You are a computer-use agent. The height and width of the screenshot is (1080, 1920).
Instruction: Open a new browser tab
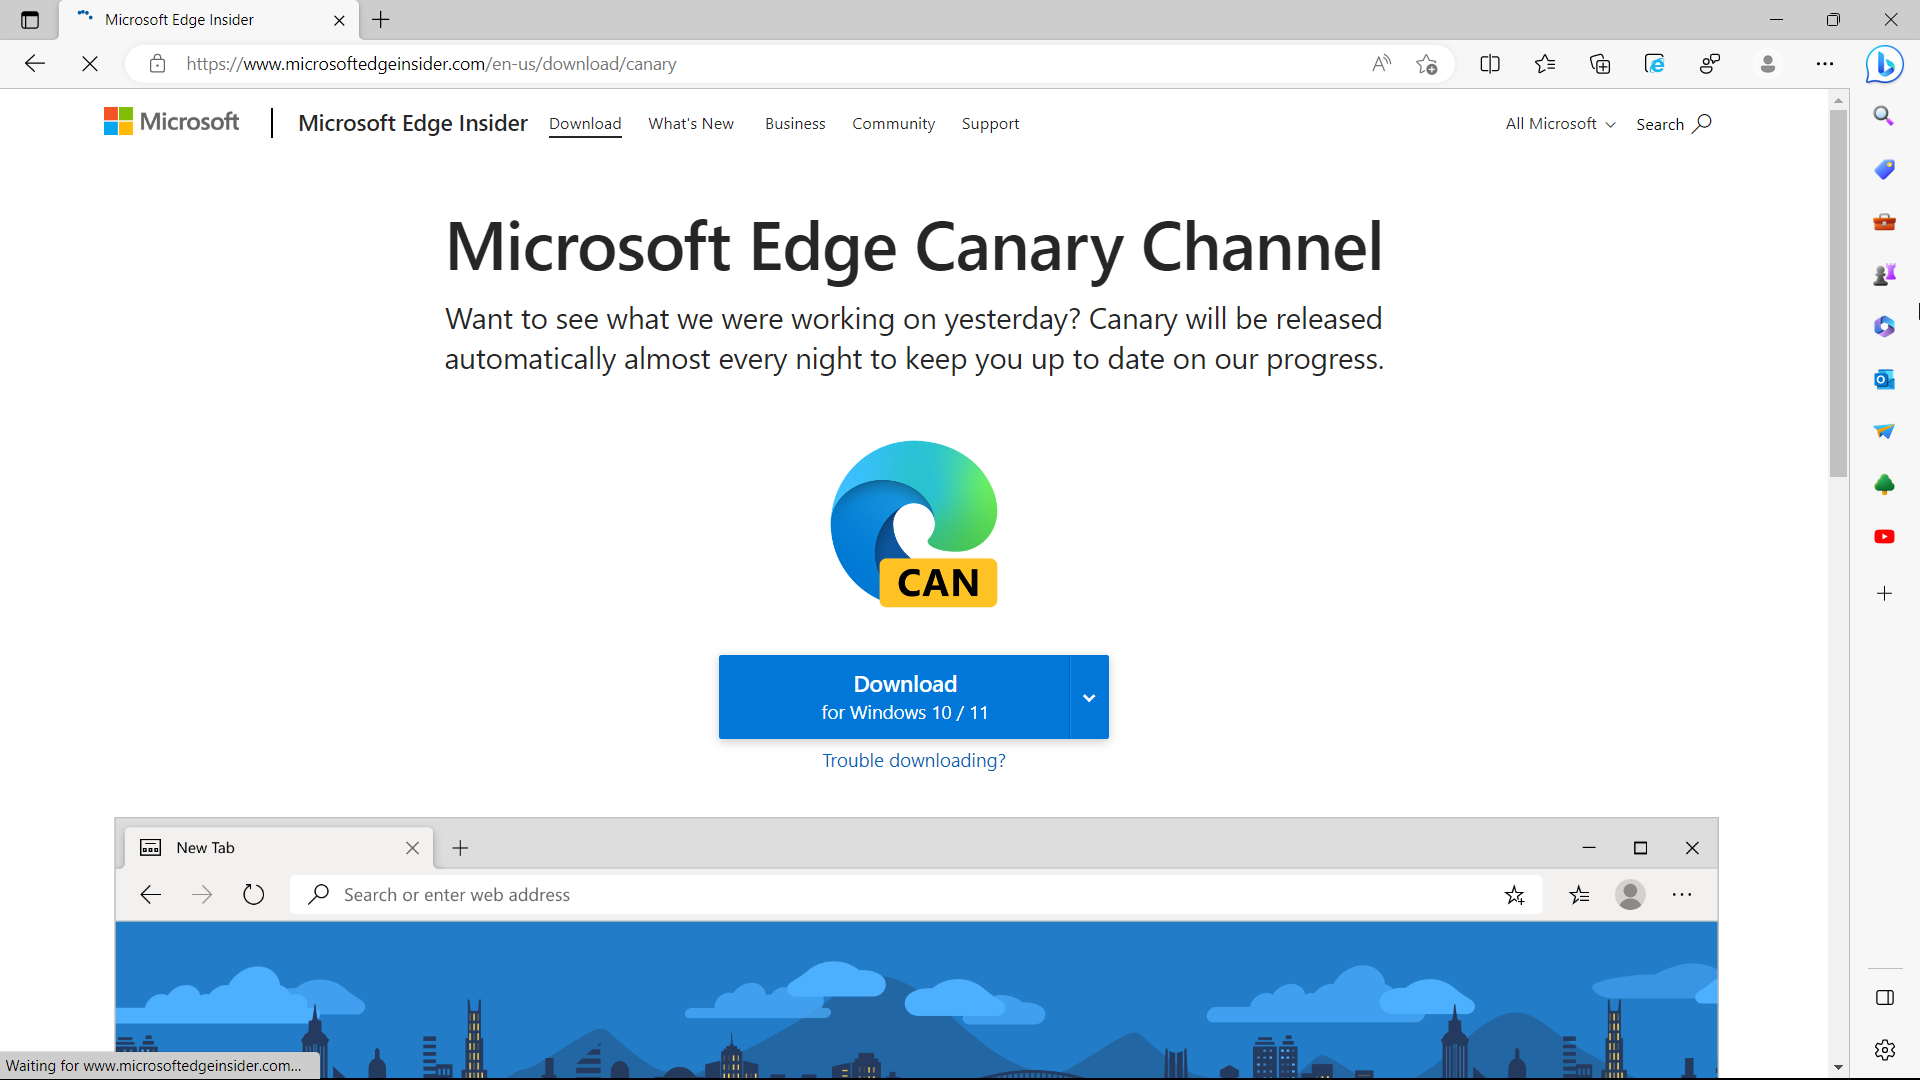pos(381,20)
